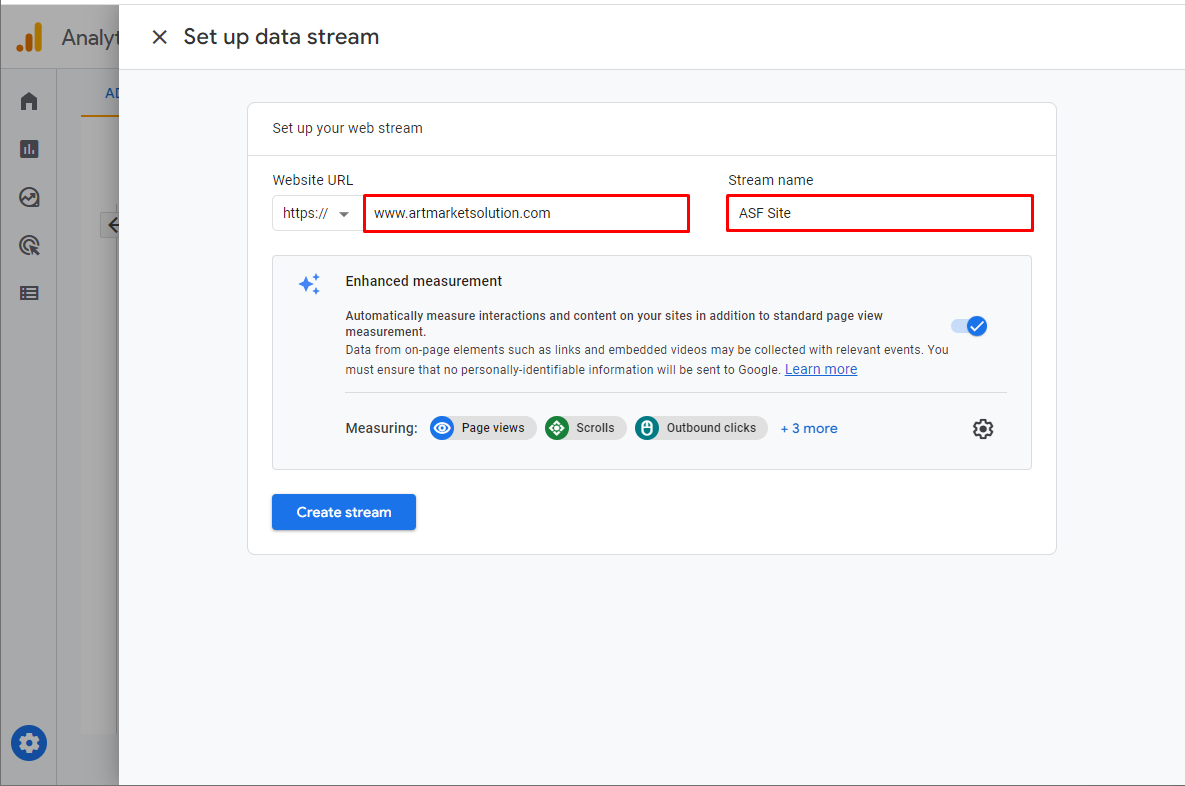1185x786 pixels.
Task: Click the Website URL input field
Action: (527, 213)
